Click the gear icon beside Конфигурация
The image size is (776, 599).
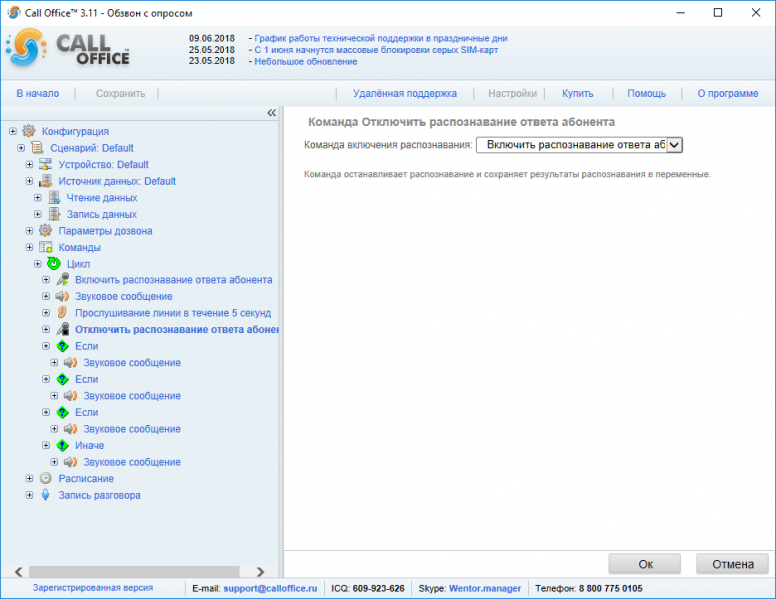(x=29, y=131)
